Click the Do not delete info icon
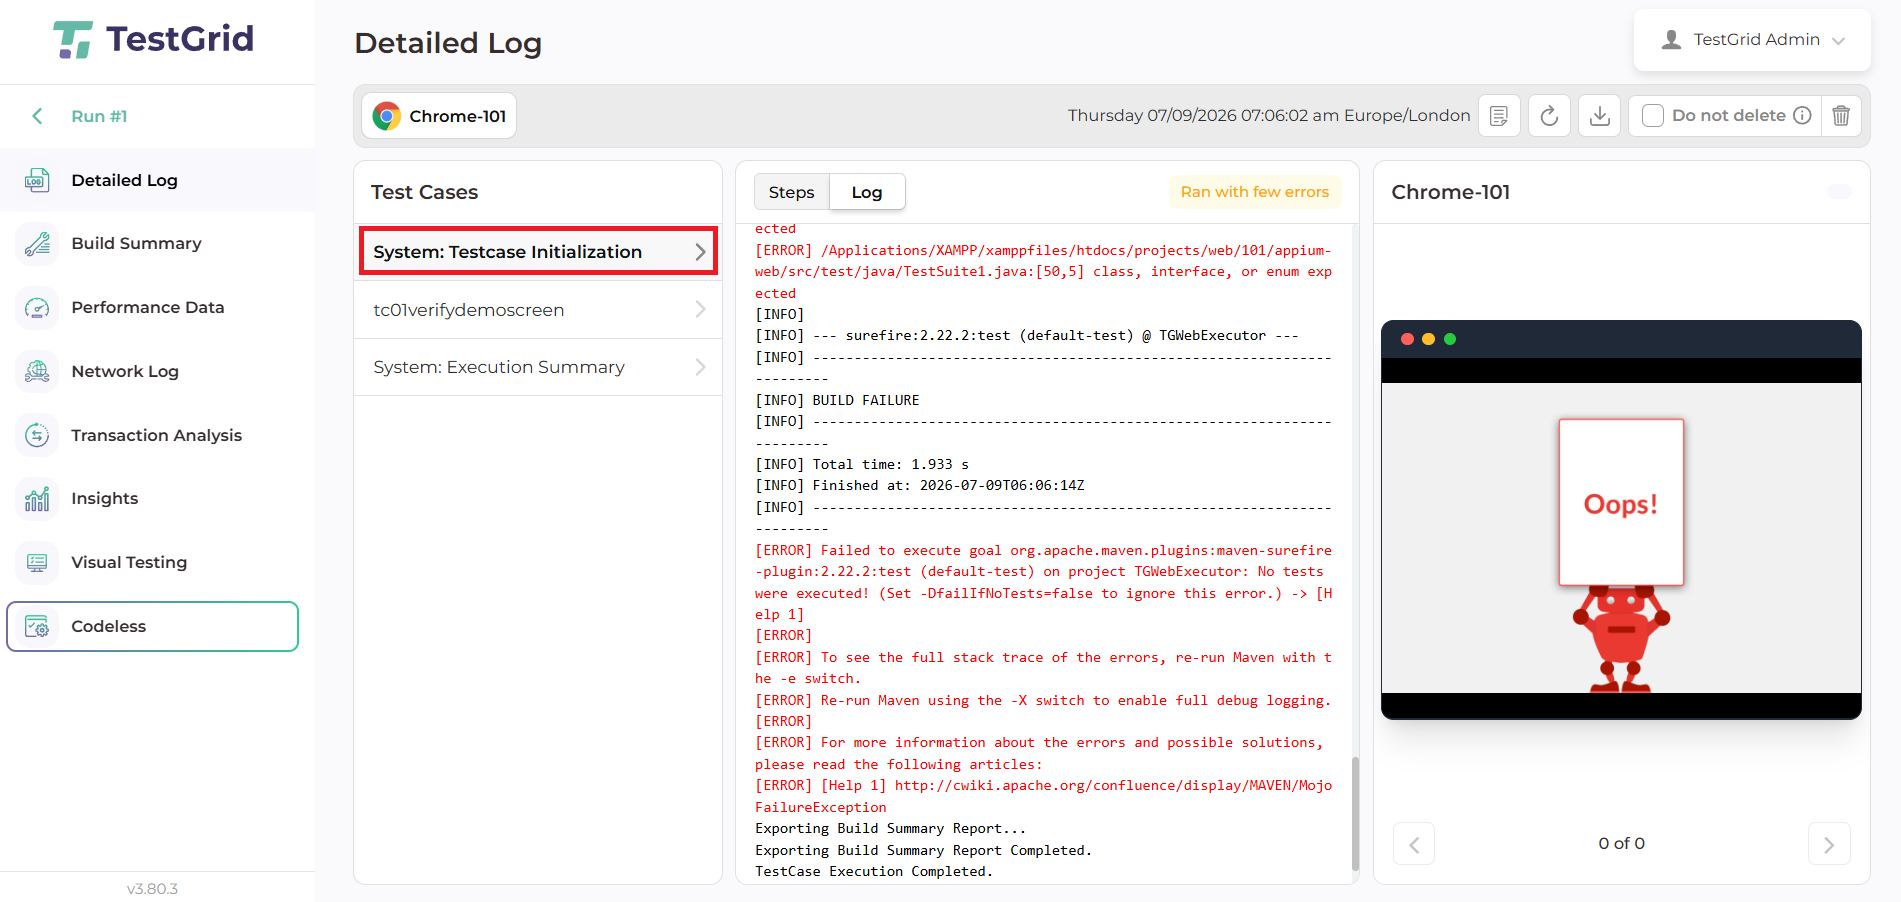 (1802, 115)
